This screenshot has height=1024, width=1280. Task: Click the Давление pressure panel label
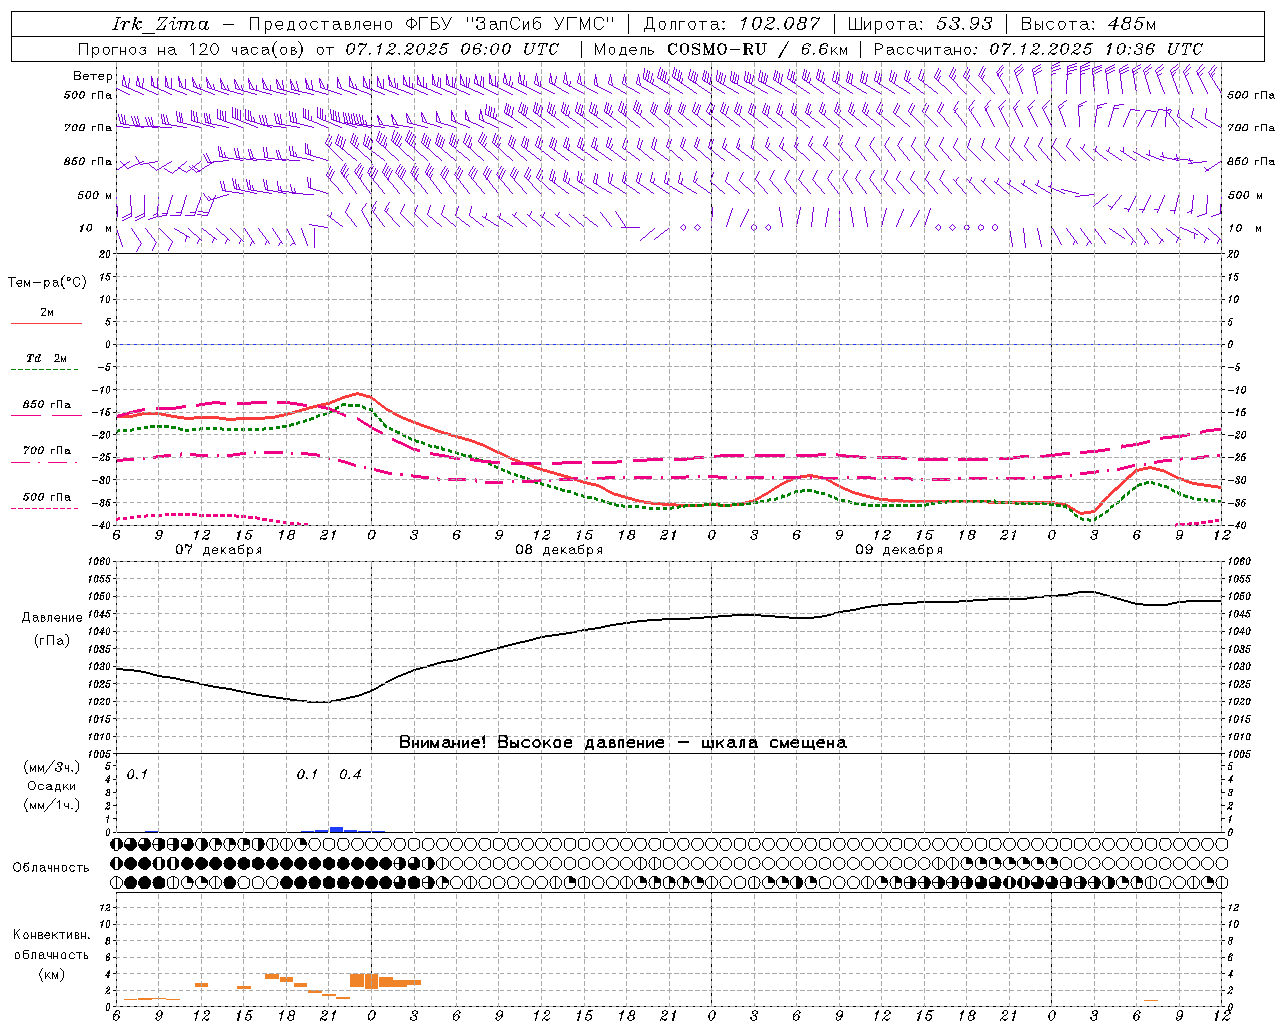(x=52, y=618)
